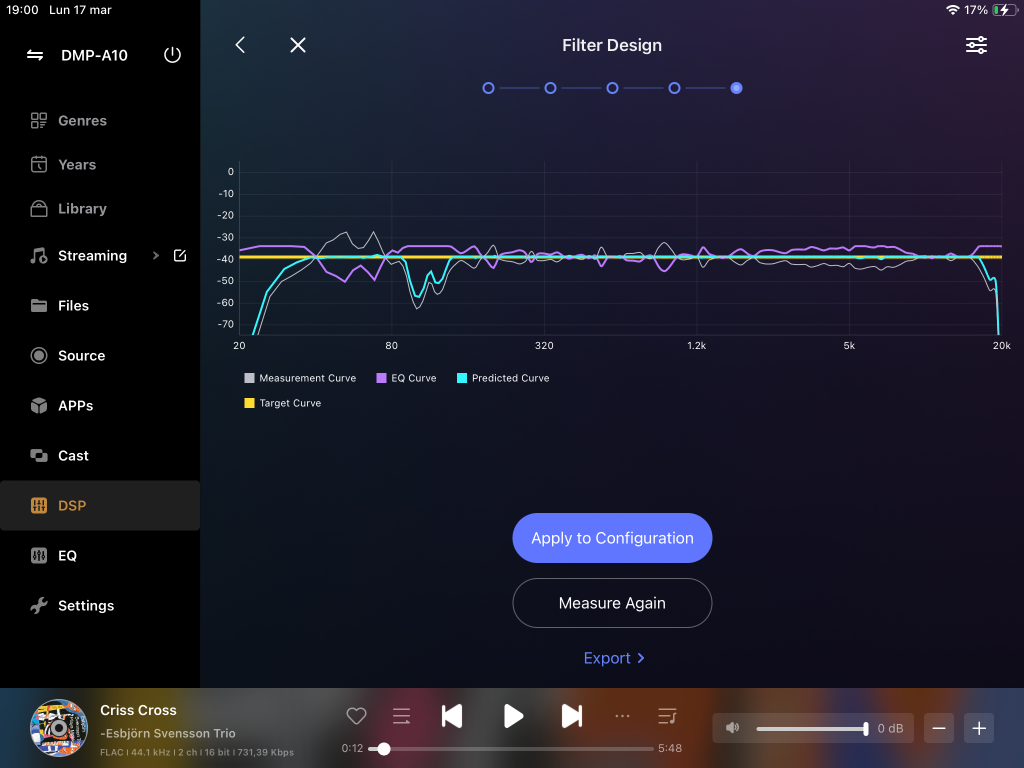Close Filter Design with the X icon
1024x768 pixels.
pyautogui.click(x=298, y=45)
